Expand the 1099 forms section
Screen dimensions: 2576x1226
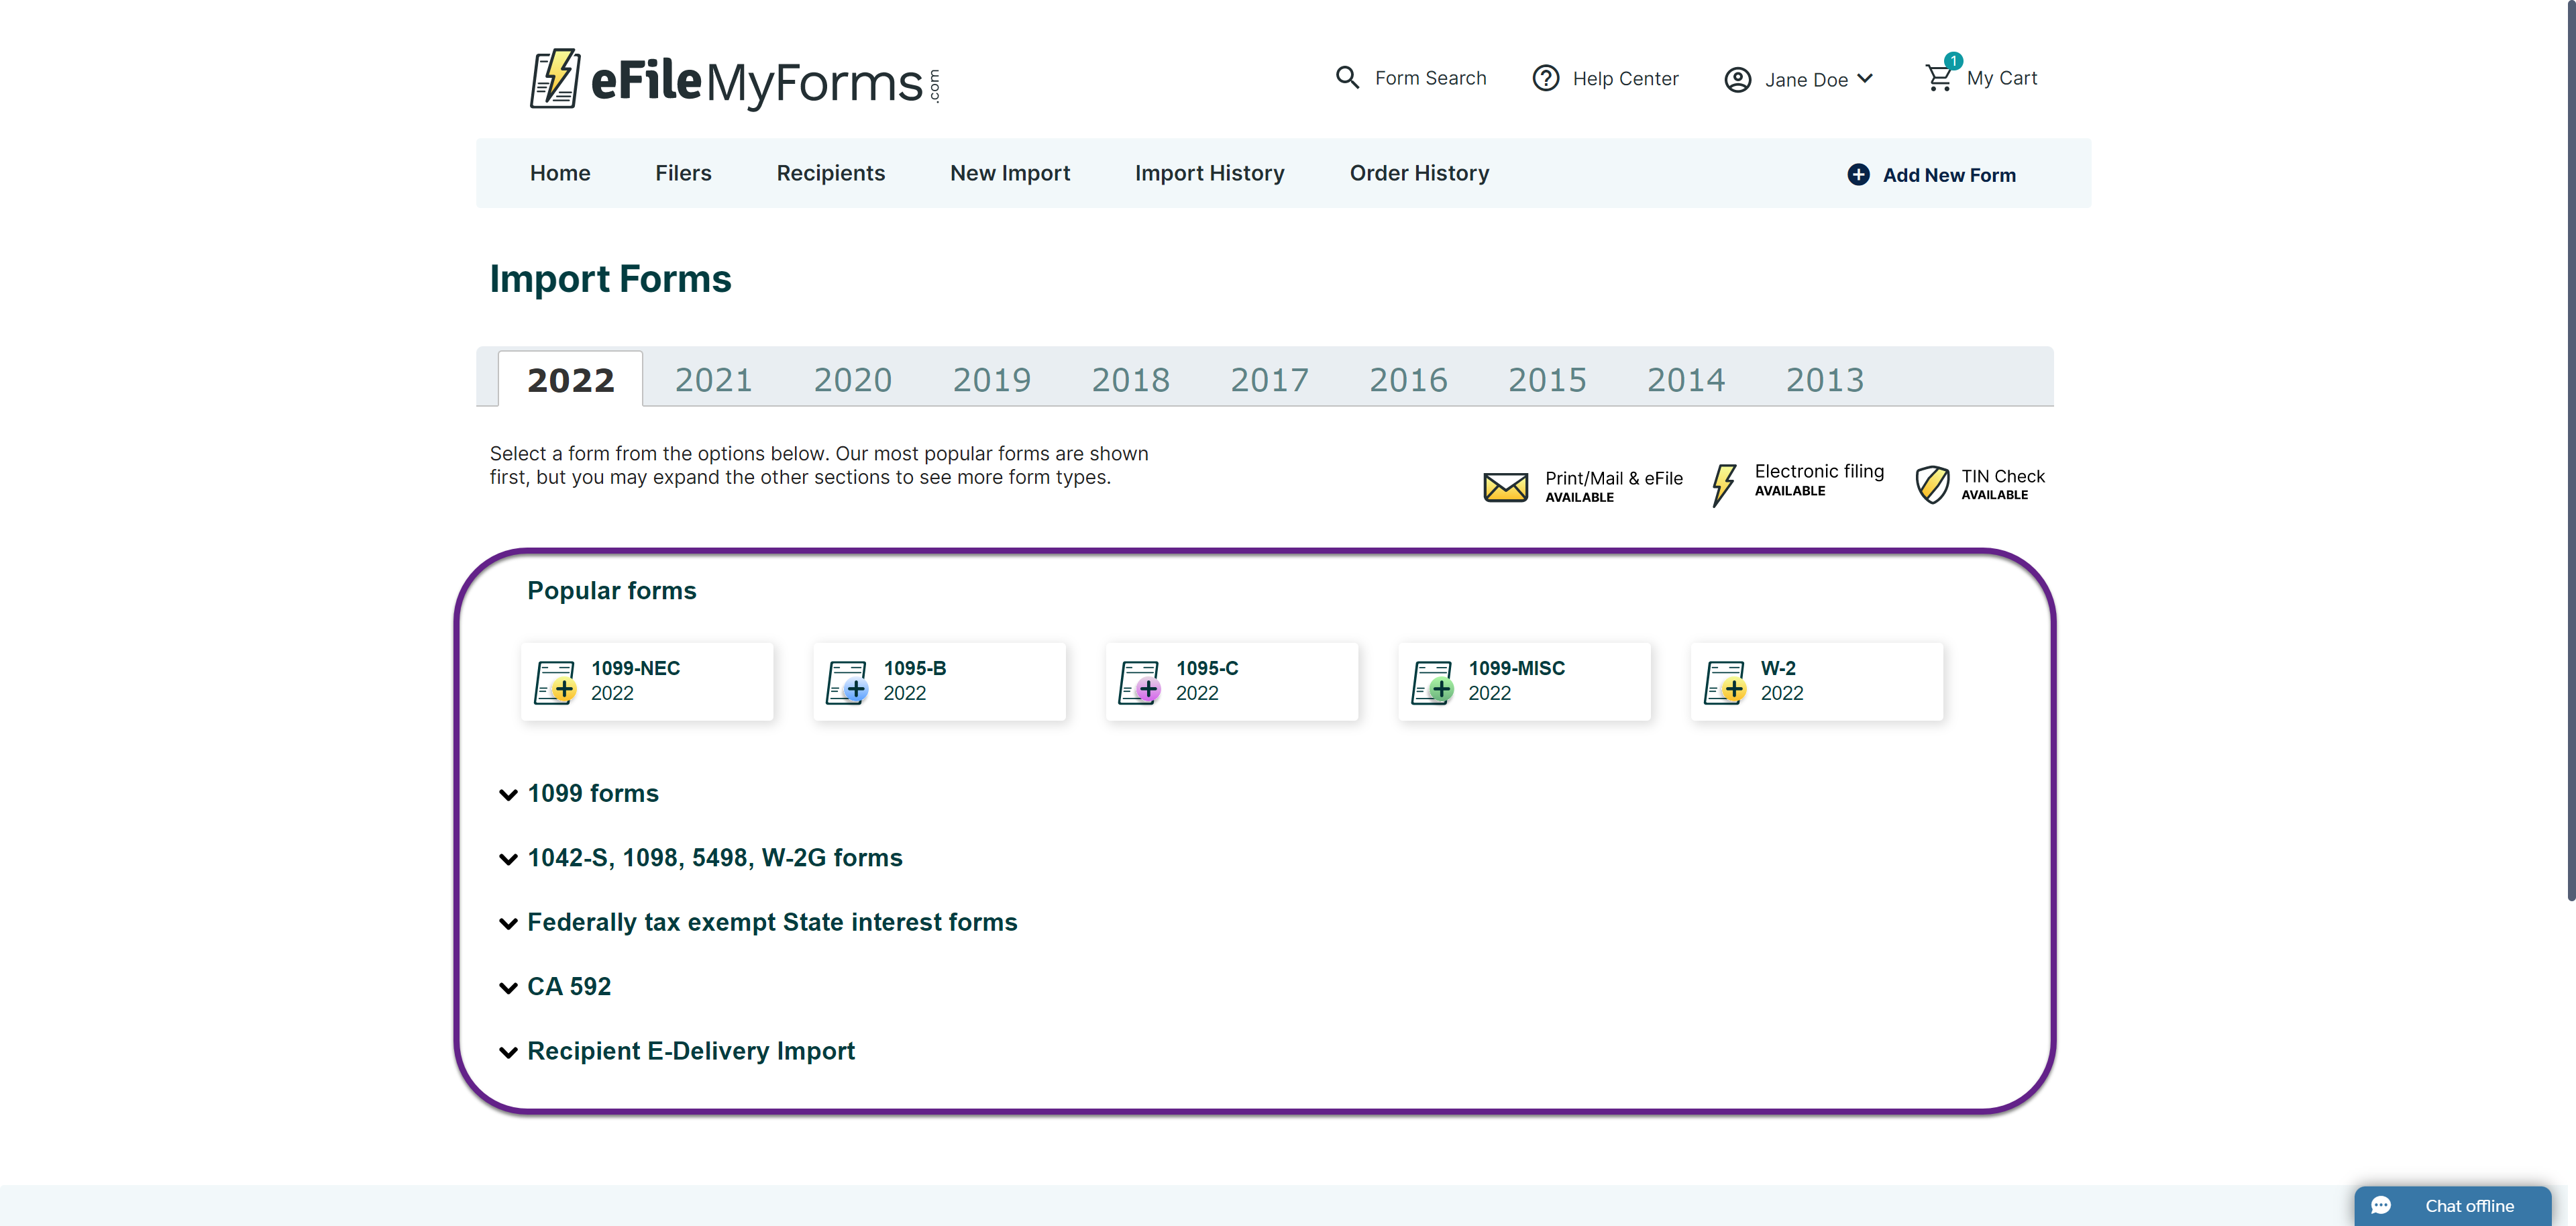(593, 794)
